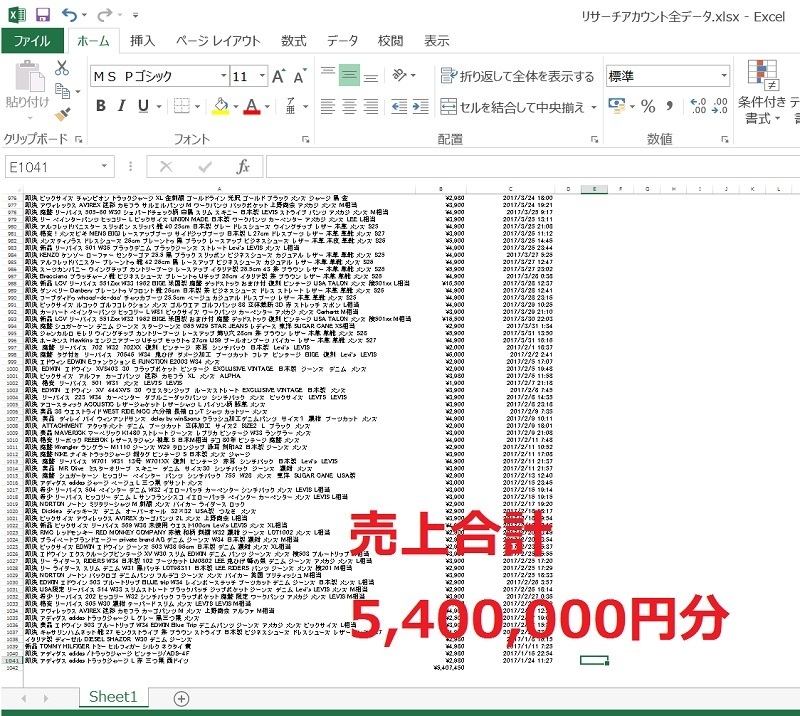This screenshot has height=716, width=800.
Task: Click the percent style icon
Action: (648, 106)
